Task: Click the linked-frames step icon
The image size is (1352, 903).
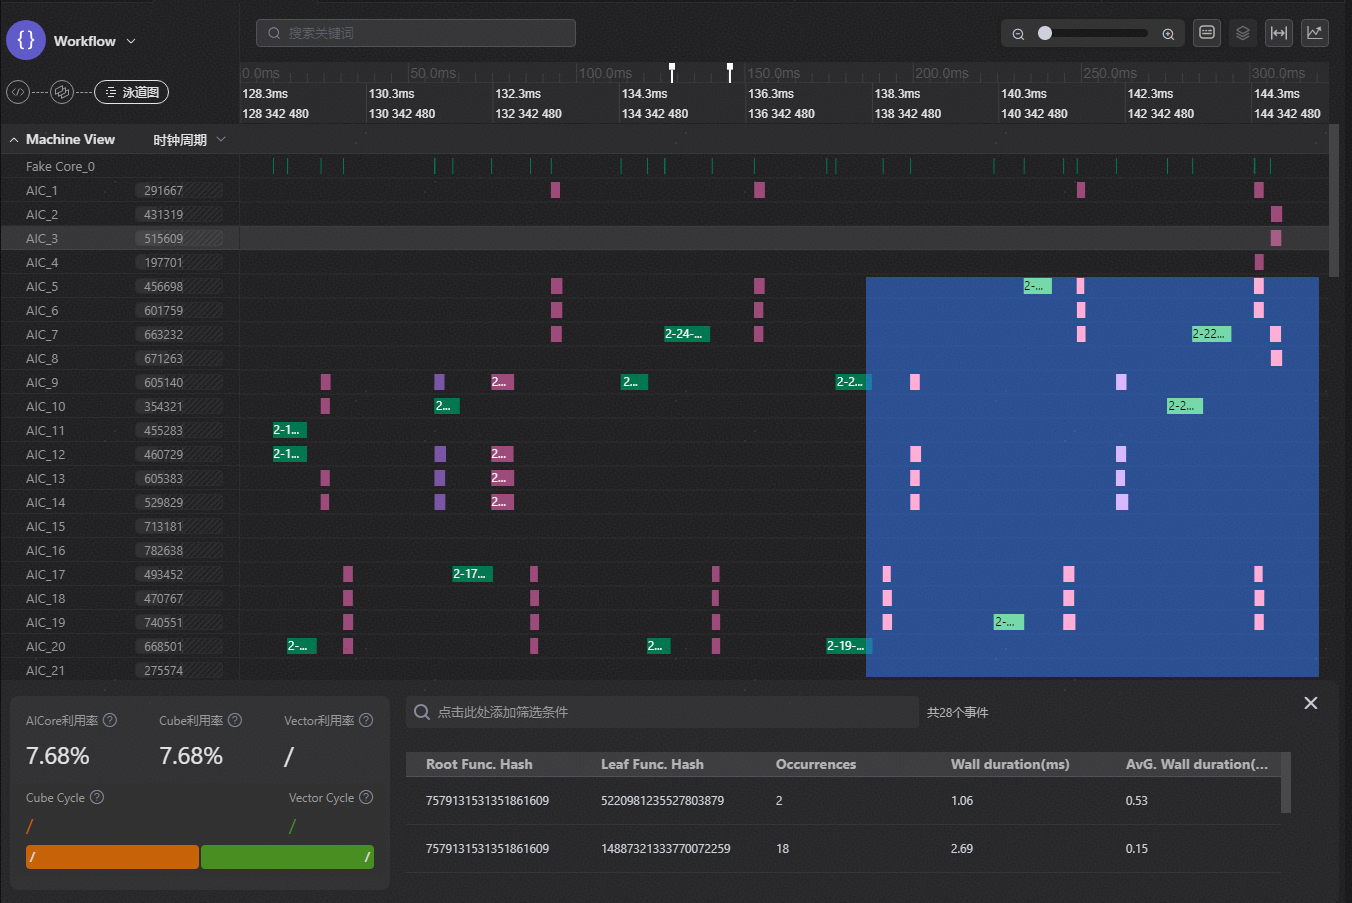Action: click(62, 92)
